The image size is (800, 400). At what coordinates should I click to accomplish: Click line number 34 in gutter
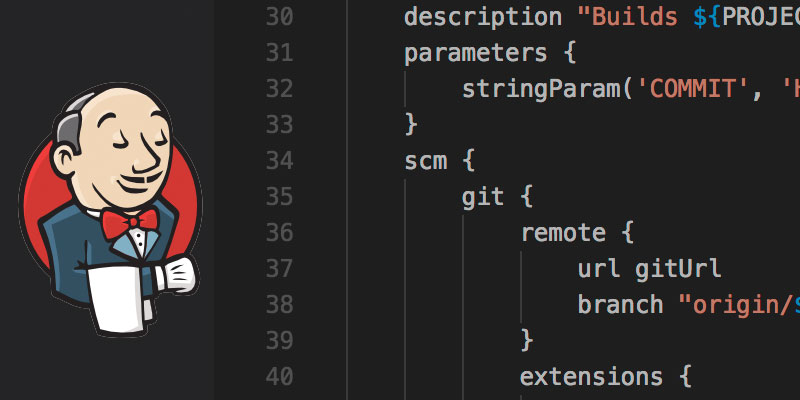(x=279, y=161)
